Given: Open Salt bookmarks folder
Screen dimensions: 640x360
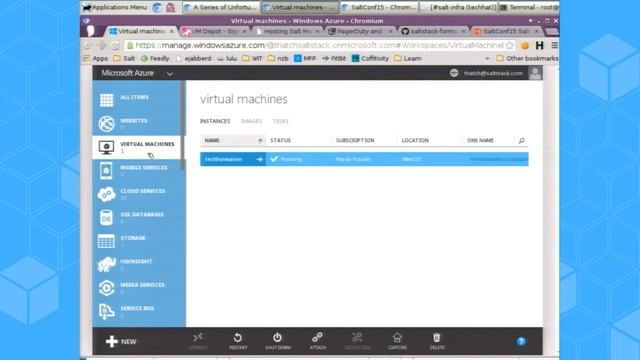Looking at the screenshot, I should tap(124, 58).
